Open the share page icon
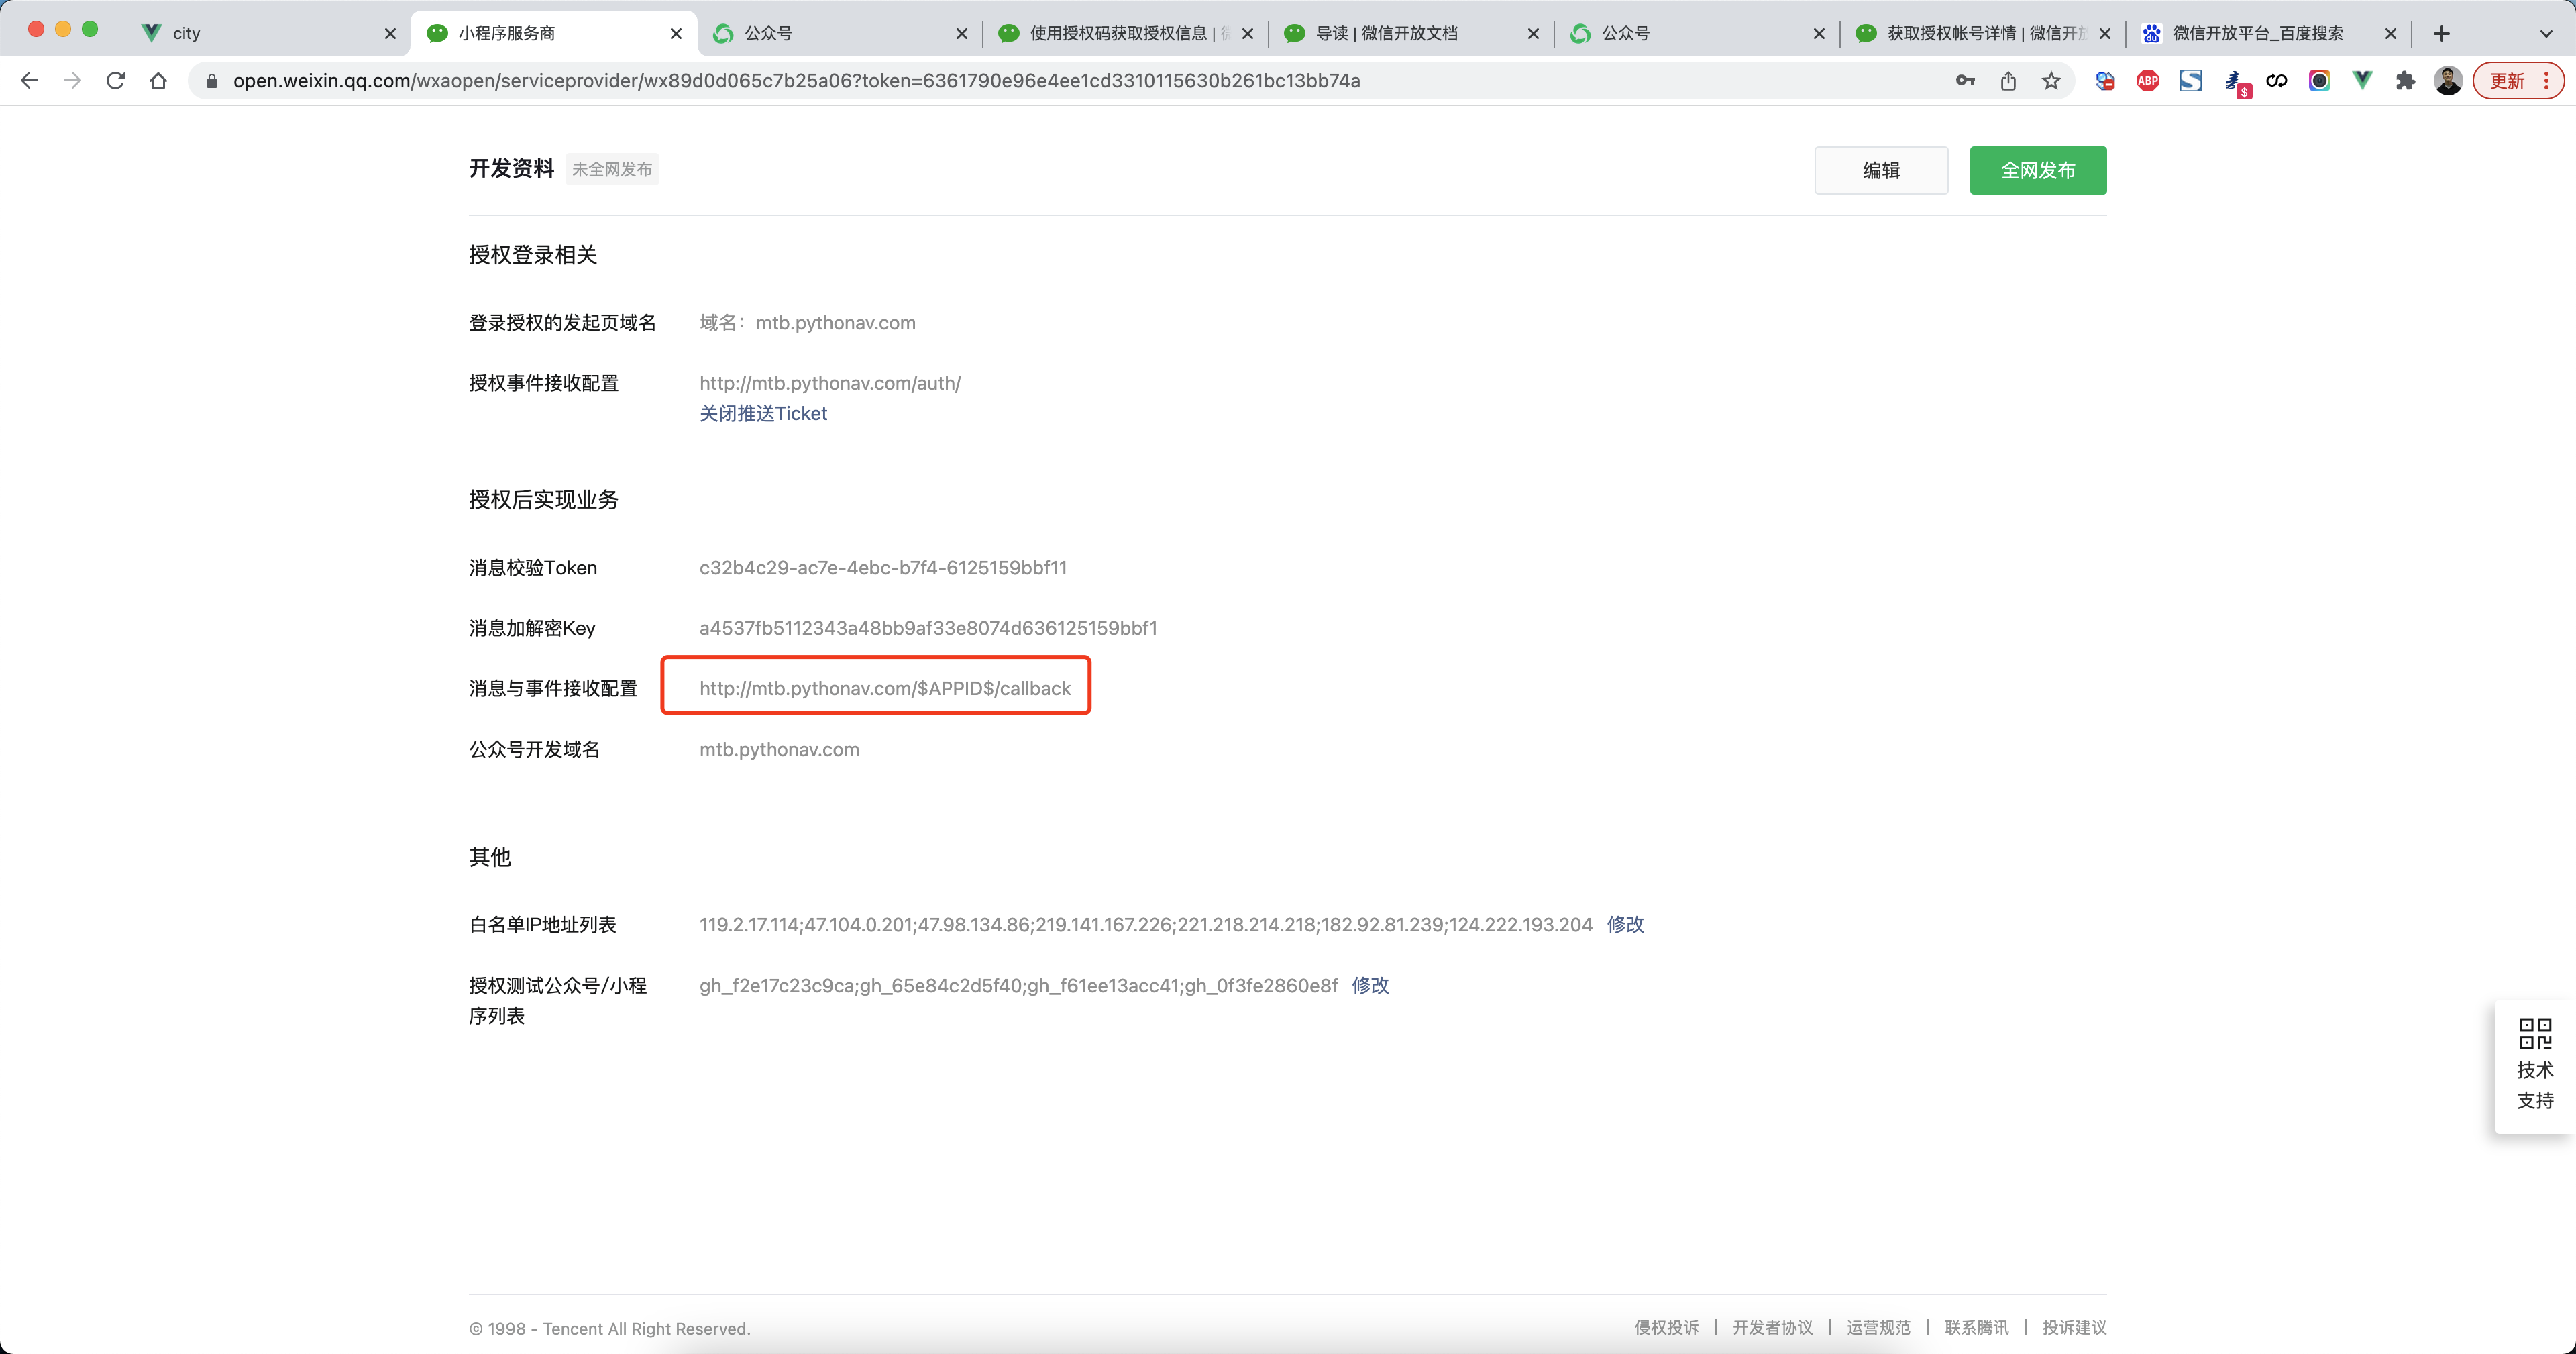 [x=2008, y=81]
